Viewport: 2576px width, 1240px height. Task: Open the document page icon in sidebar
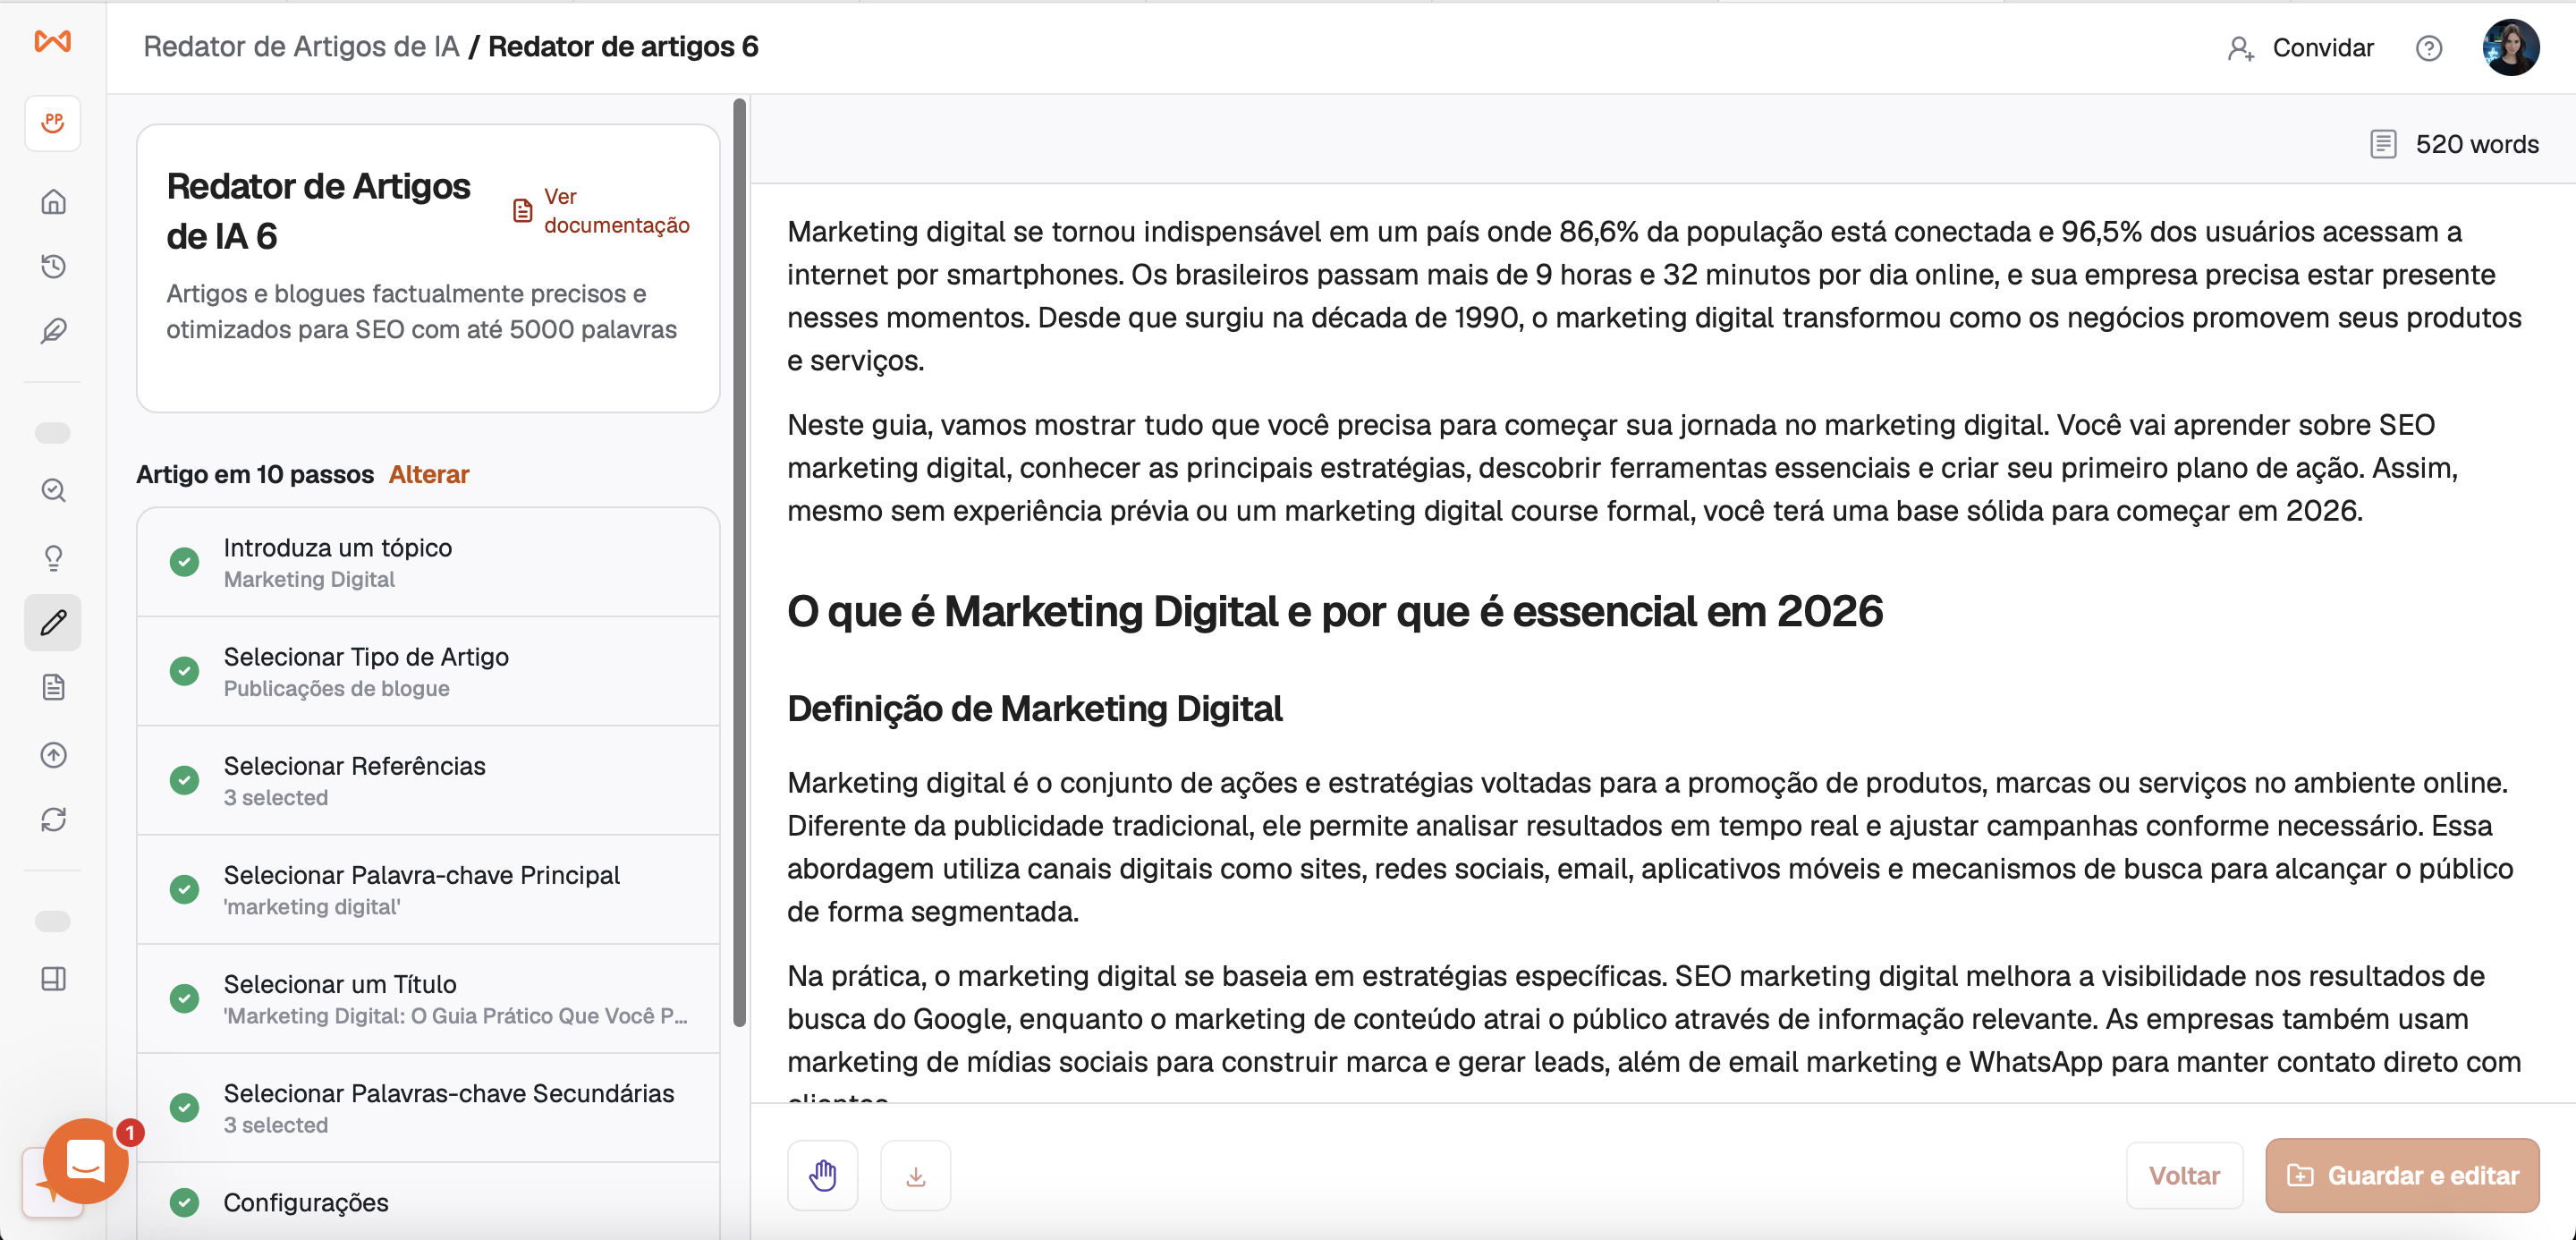click(53, 687)
